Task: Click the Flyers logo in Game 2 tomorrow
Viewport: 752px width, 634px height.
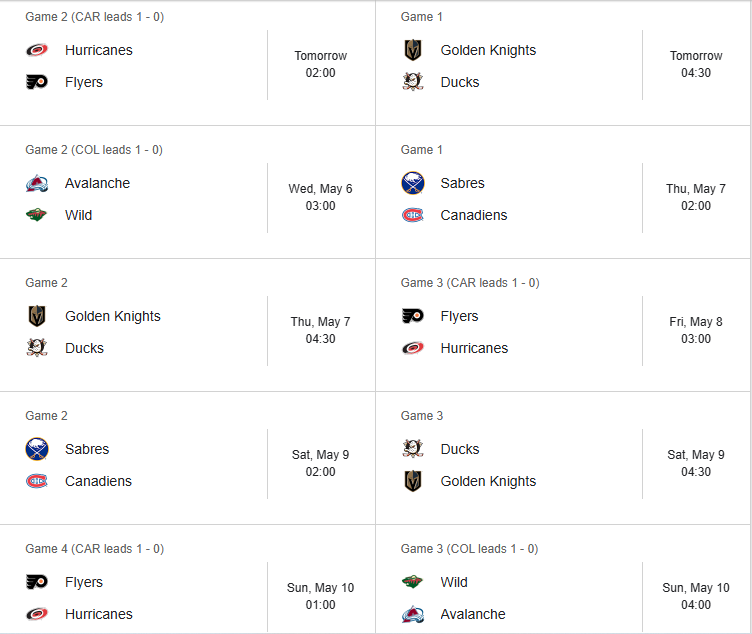Action: click(x=37, y=82)
